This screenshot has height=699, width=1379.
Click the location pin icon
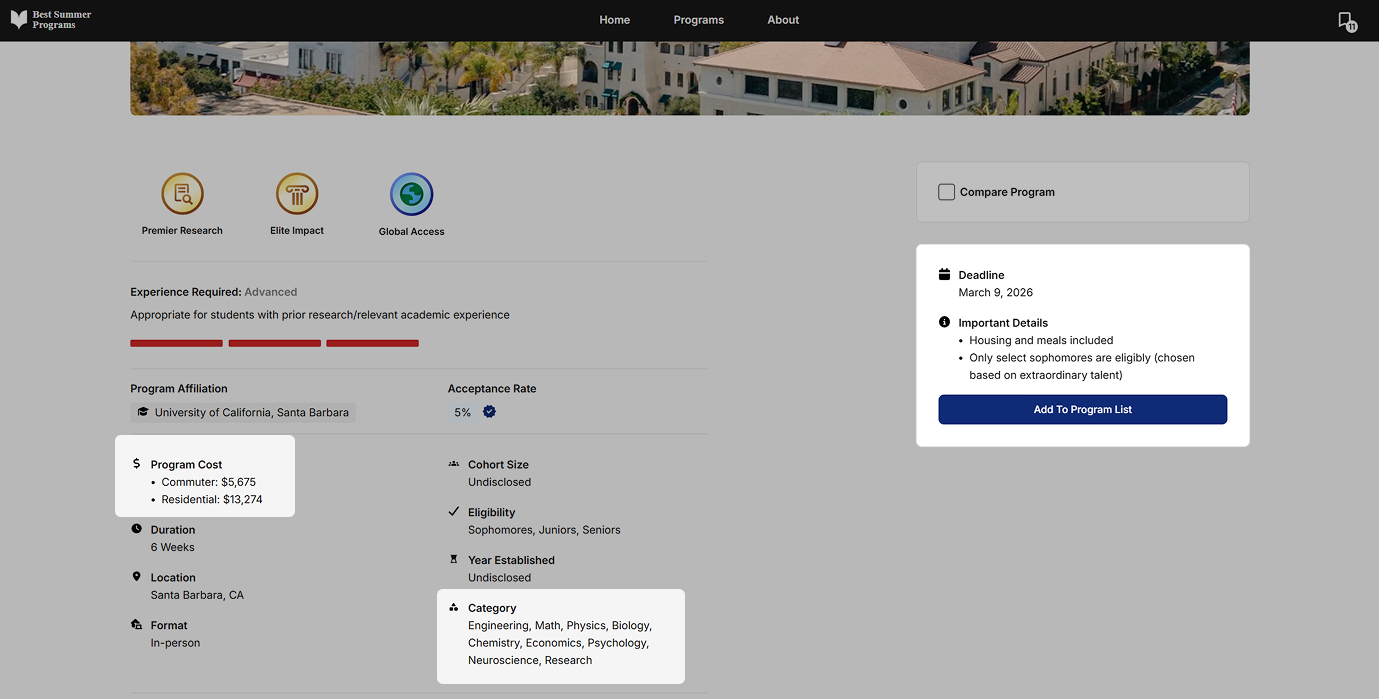(137, 577)
